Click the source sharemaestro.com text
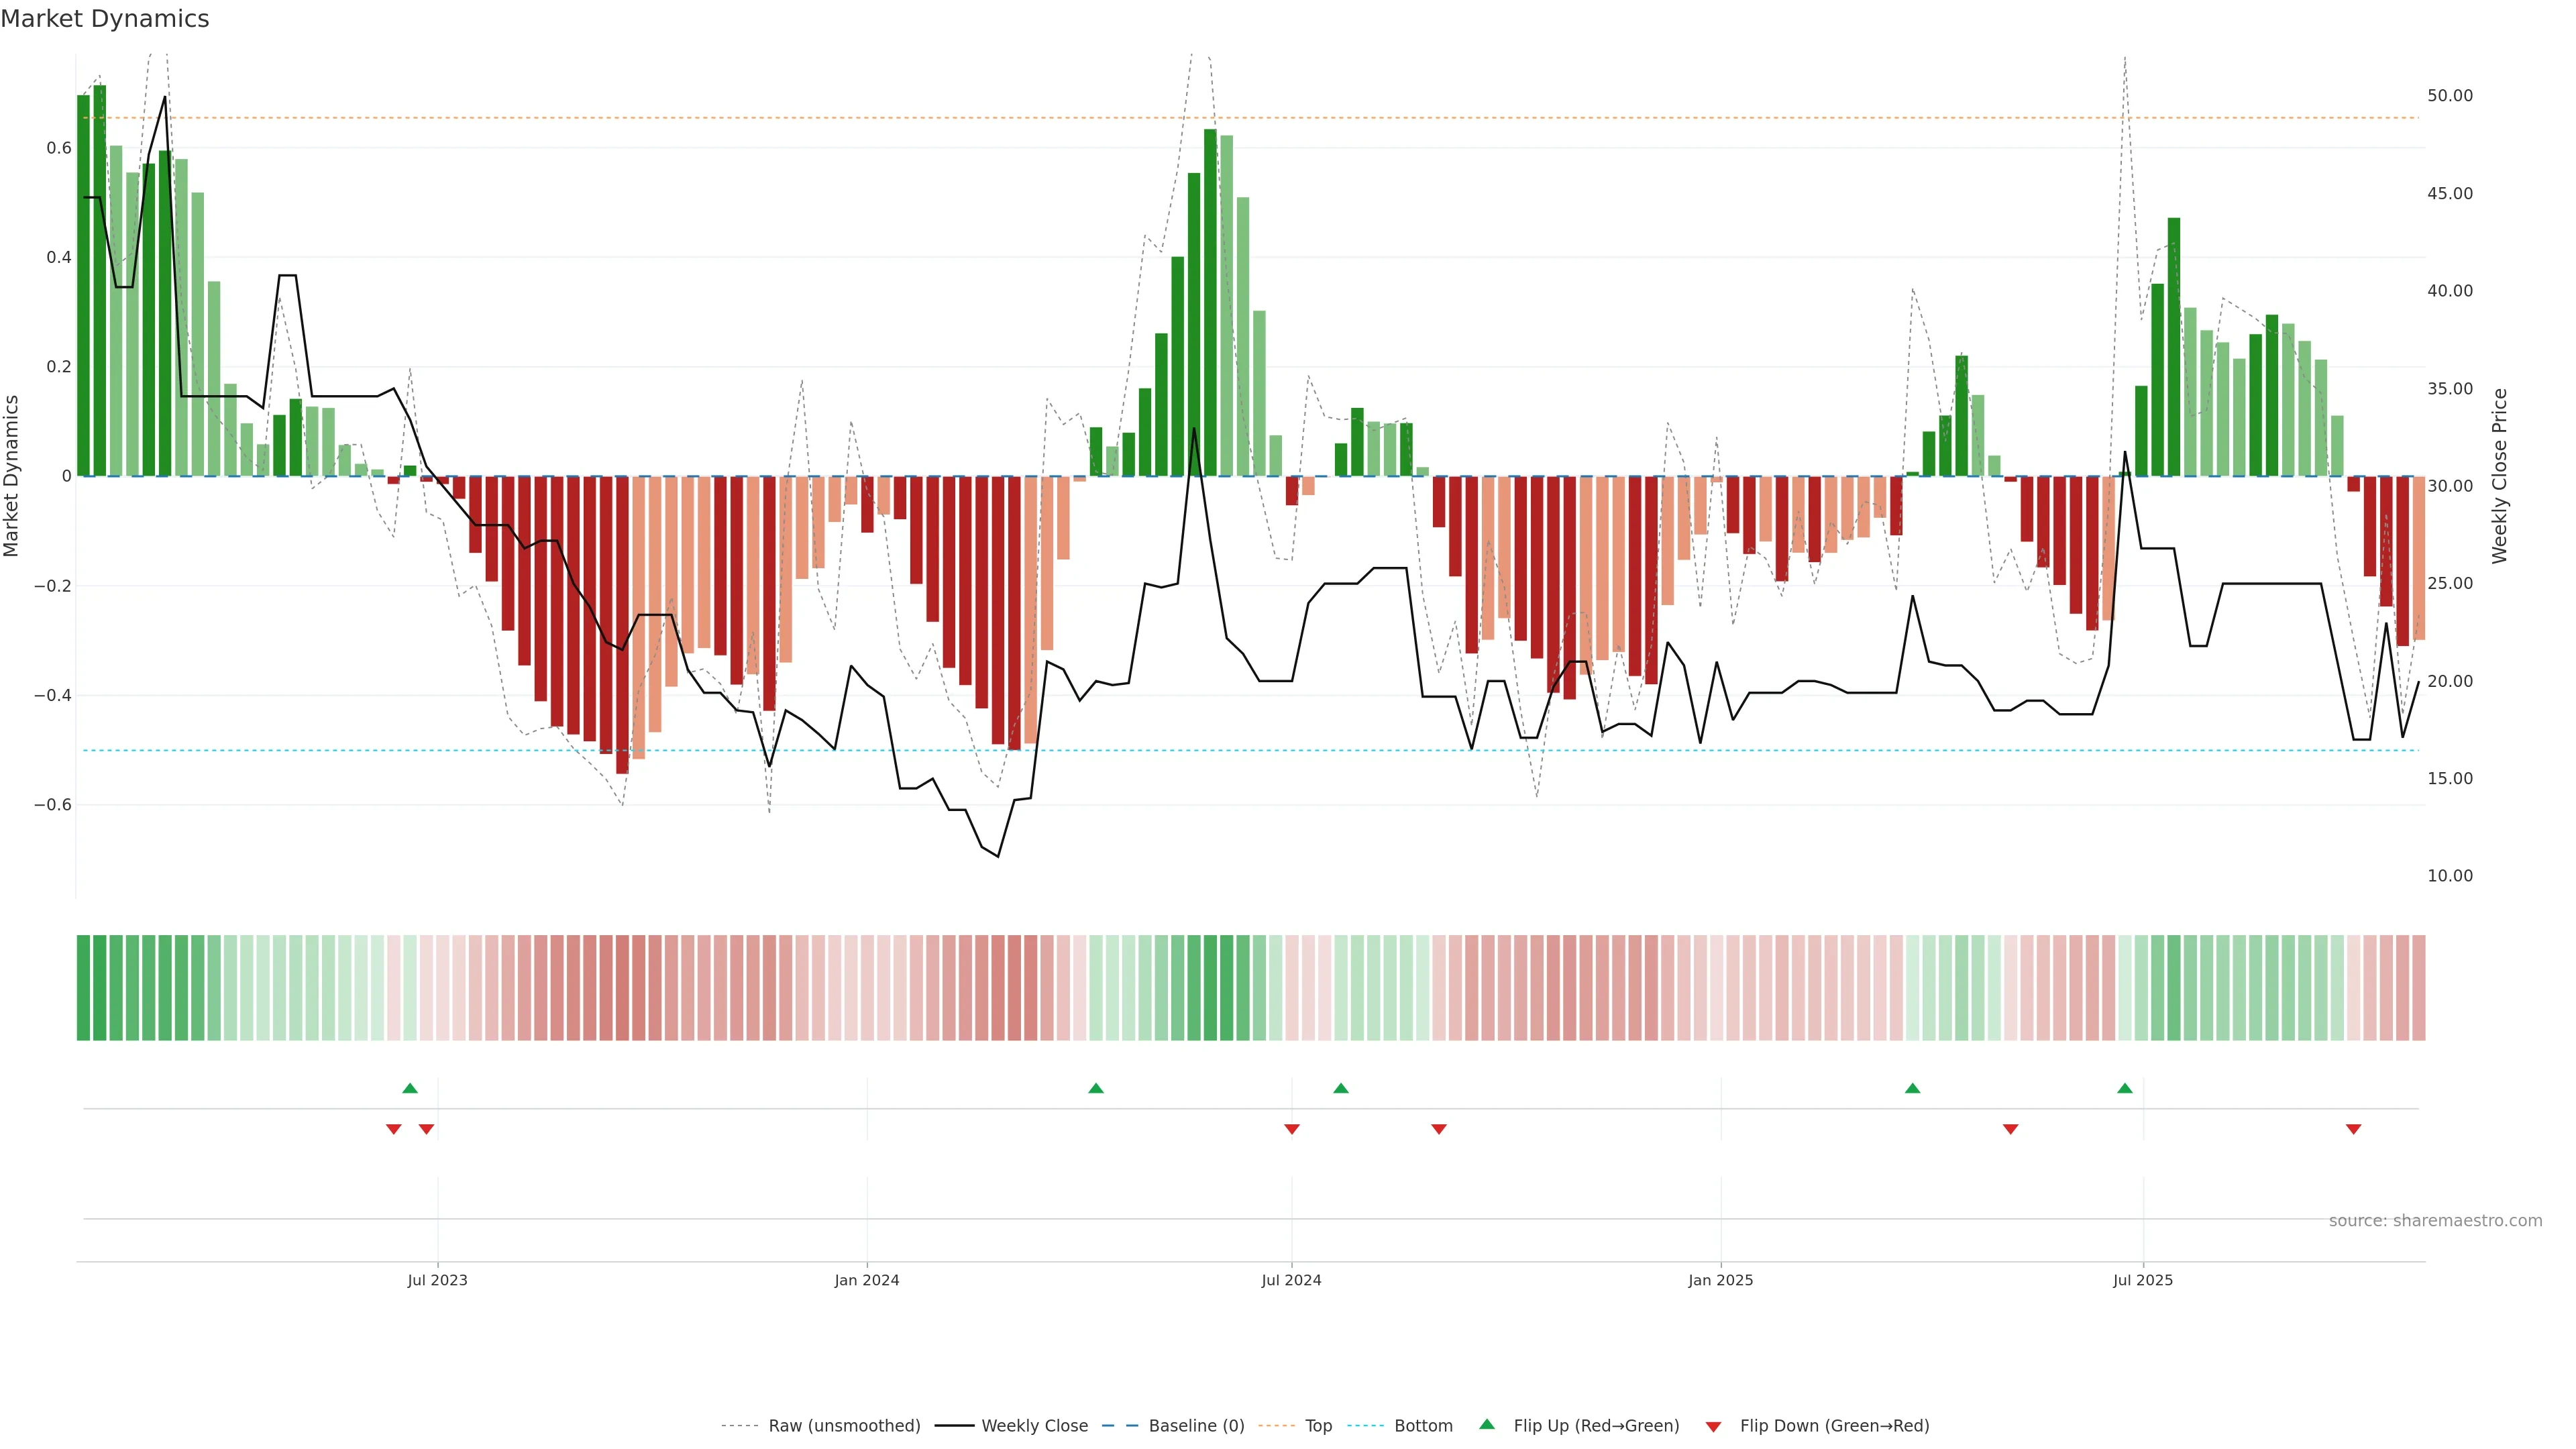 click(2435, 1220)
